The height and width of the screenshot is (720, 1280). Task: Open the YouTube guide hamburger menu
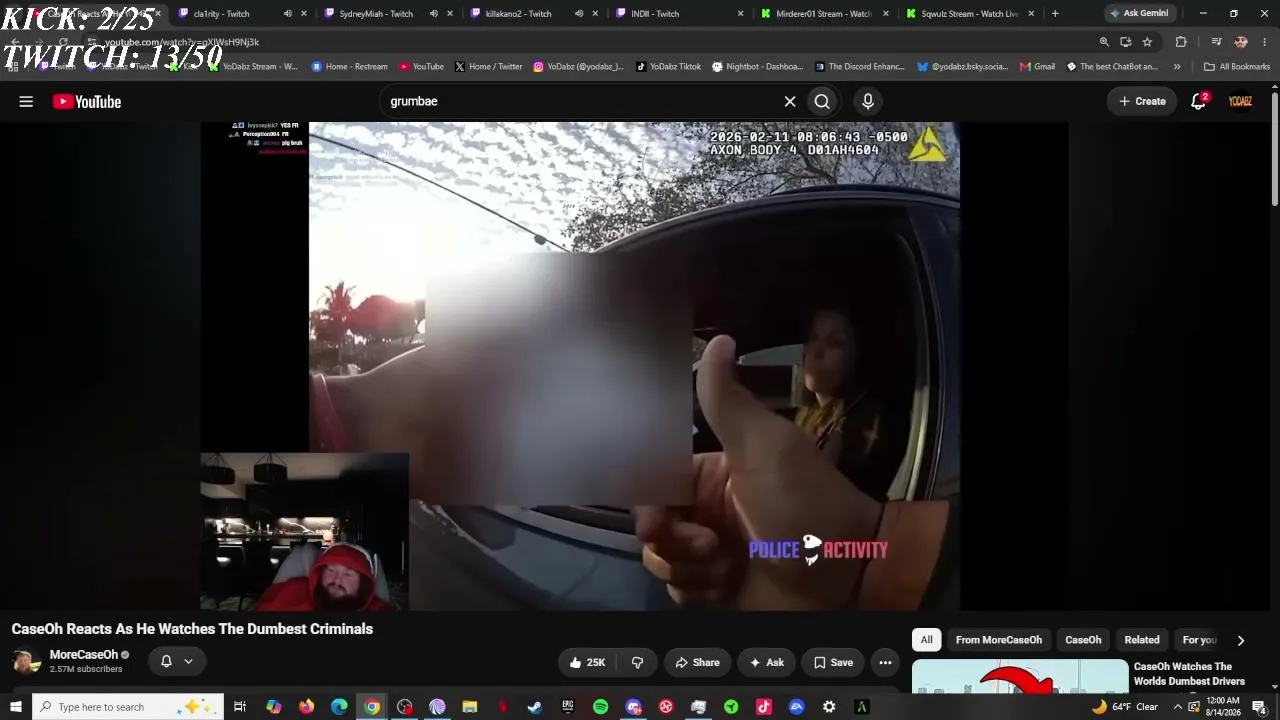pyautogui.click(x=26, y=101)
